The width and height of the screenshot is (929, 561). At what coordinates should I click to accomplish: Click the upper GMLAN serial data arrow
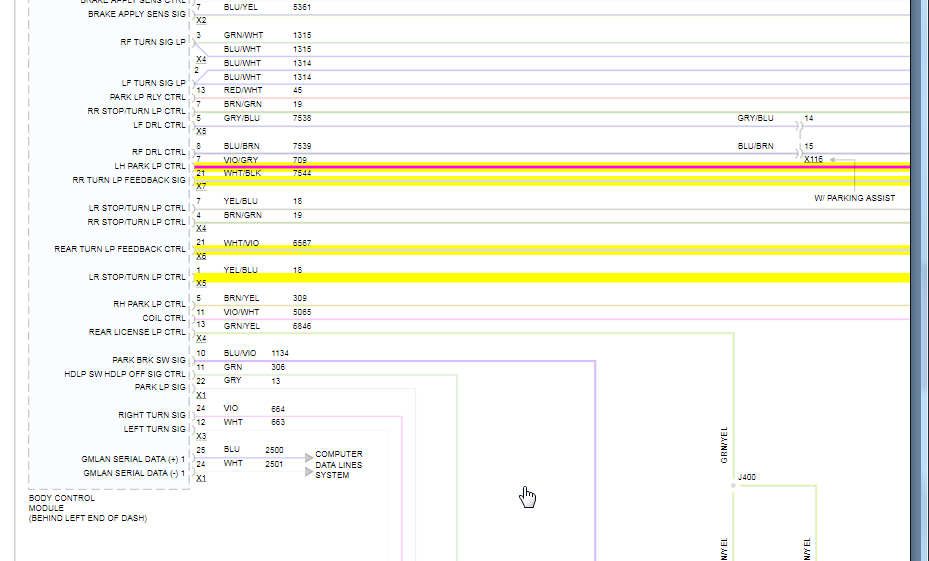pos(309,458)
